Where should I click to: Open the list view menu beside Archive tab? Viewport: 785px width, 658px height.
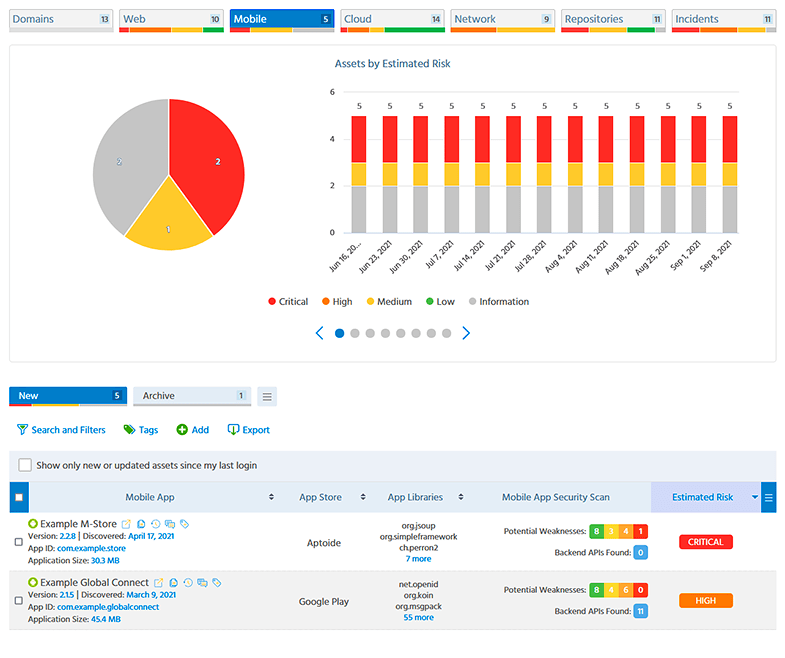click(x=267, y=397)
